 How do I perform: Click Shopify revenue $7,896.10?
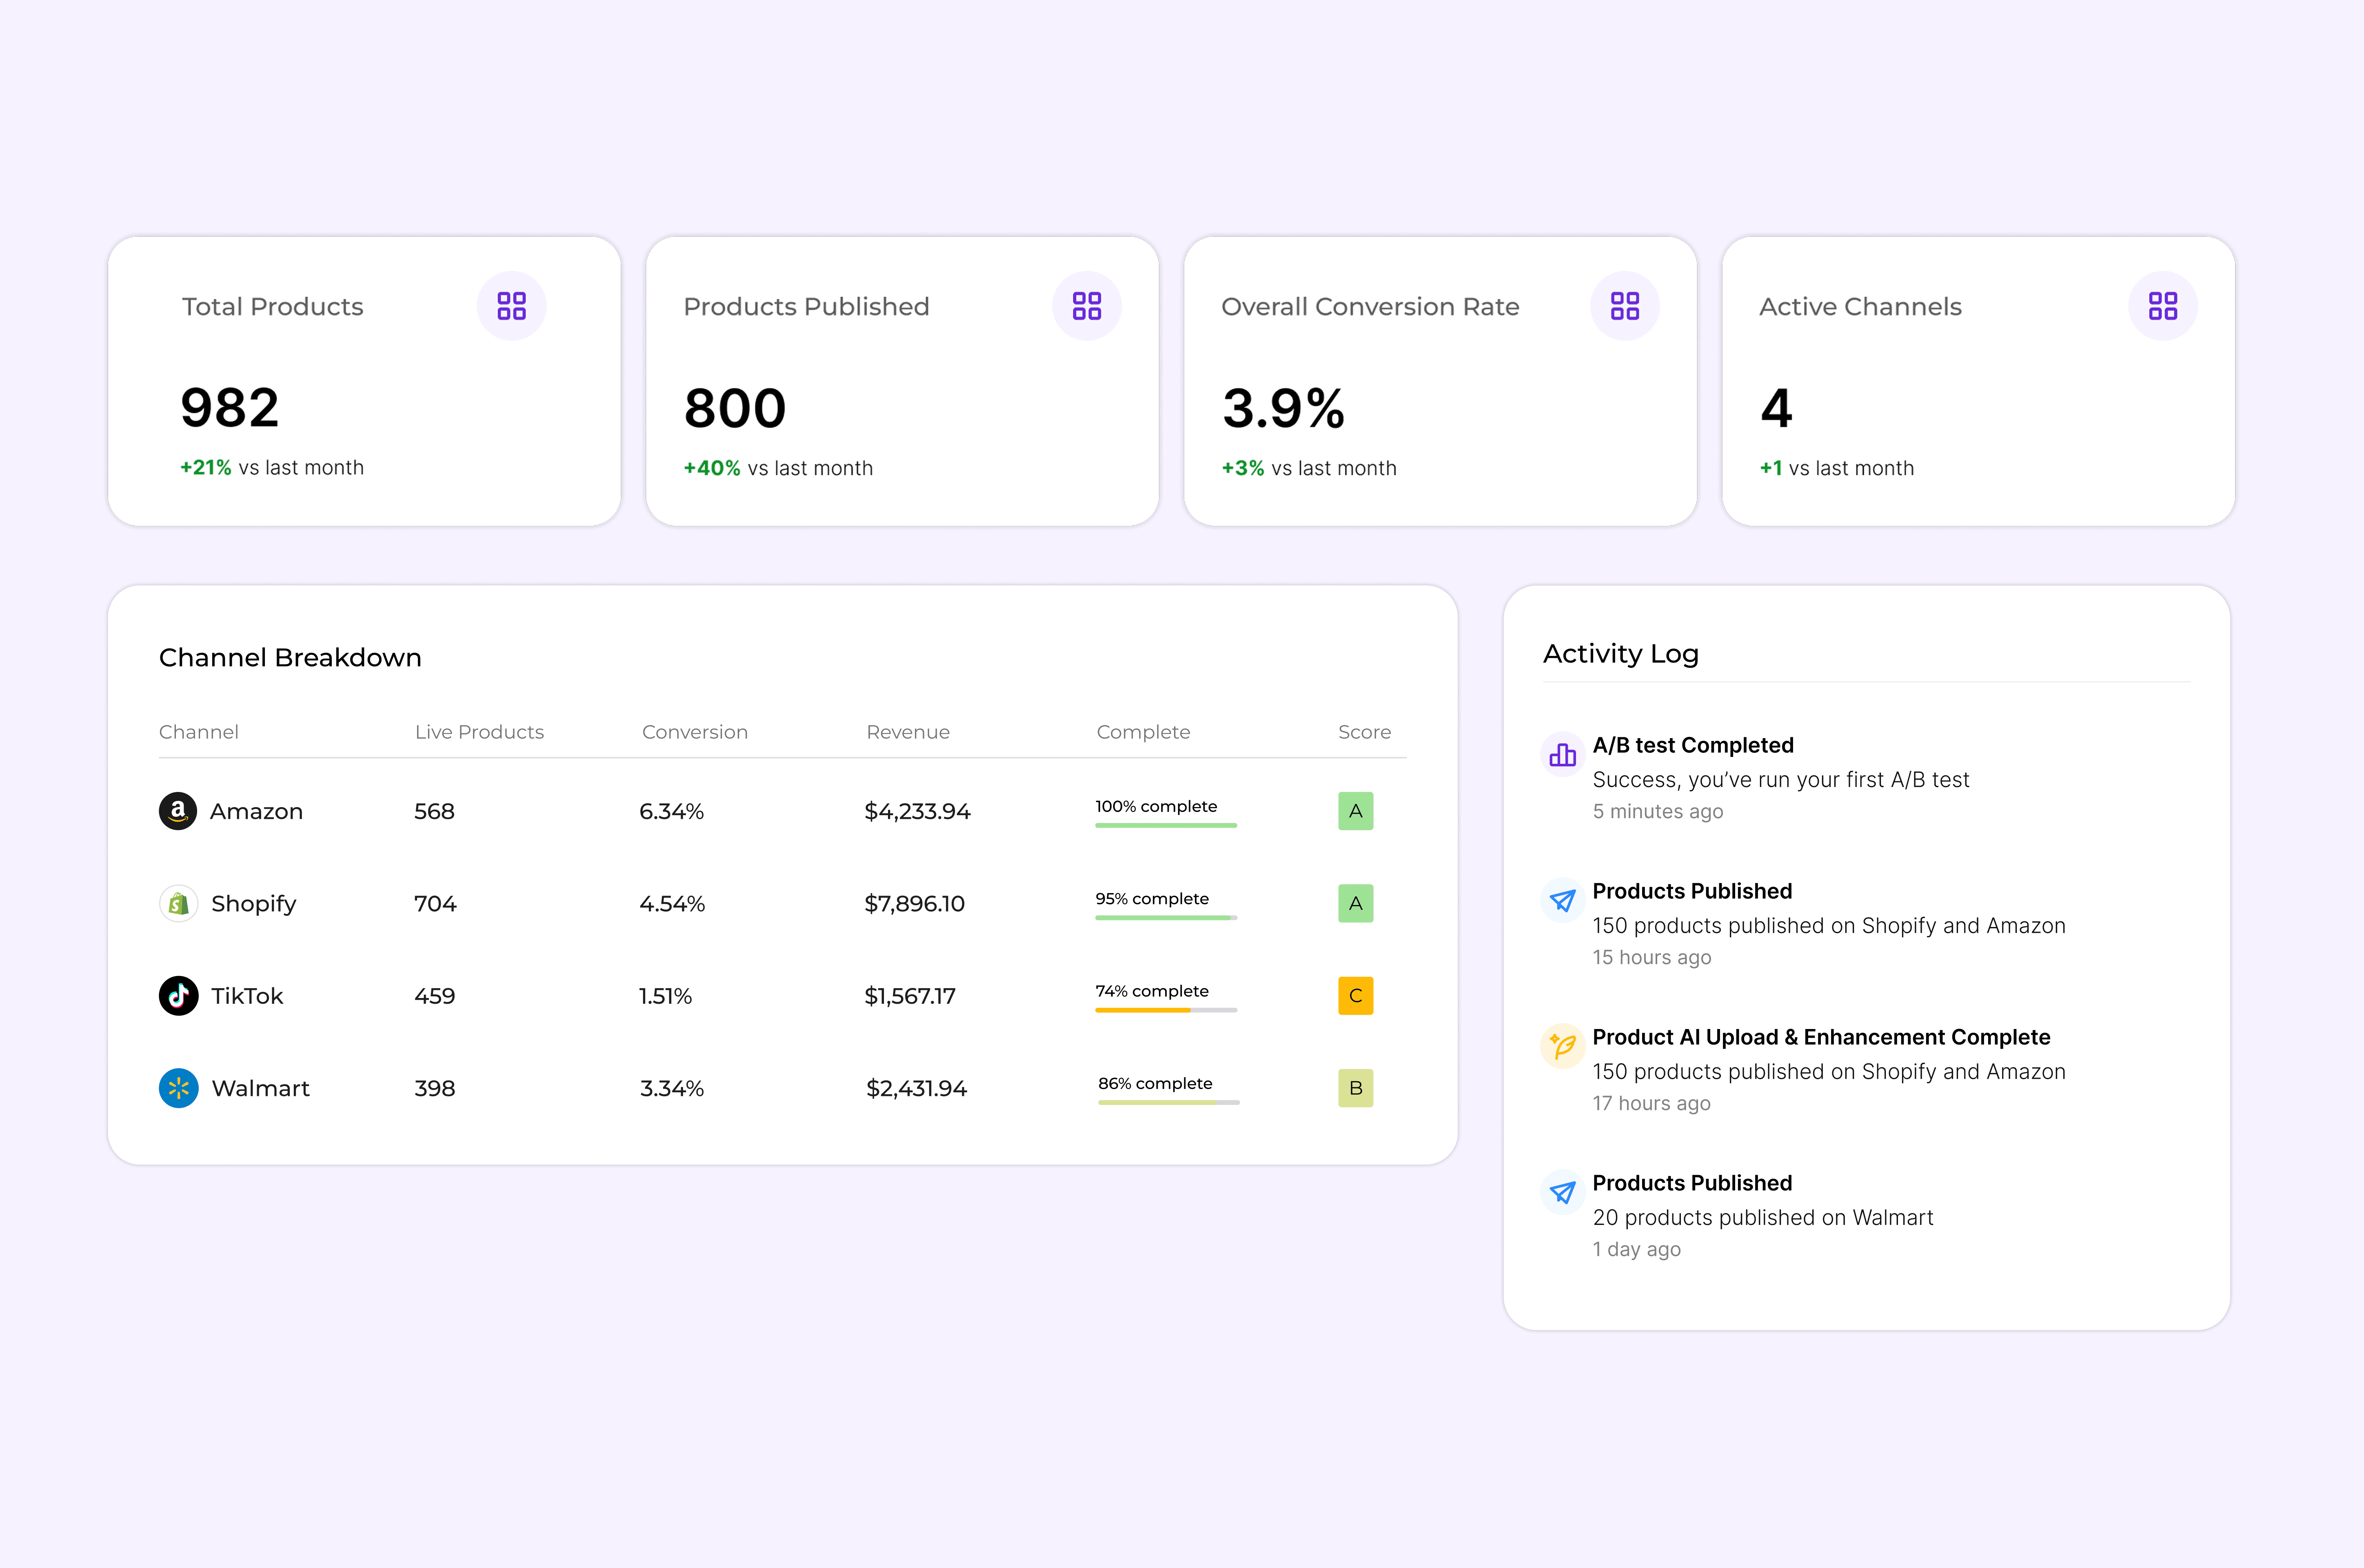coord(915,904)
